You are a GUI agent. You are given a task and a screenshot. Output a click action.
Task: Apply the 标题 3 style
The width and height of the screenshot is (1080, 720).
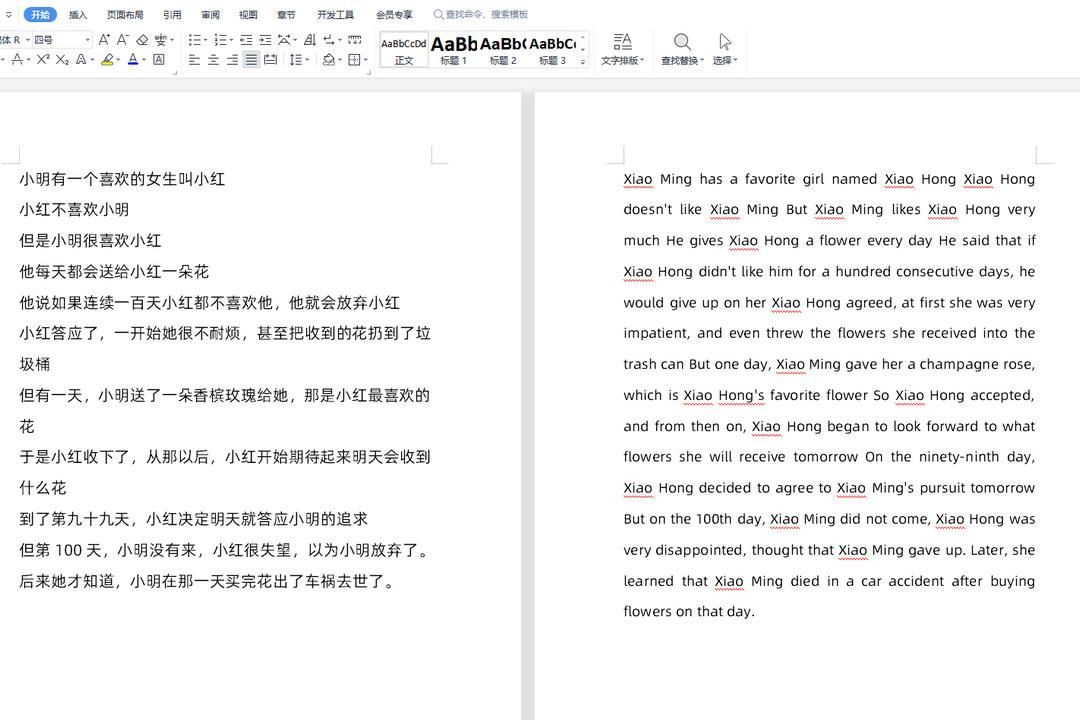[x=552, y=50]
